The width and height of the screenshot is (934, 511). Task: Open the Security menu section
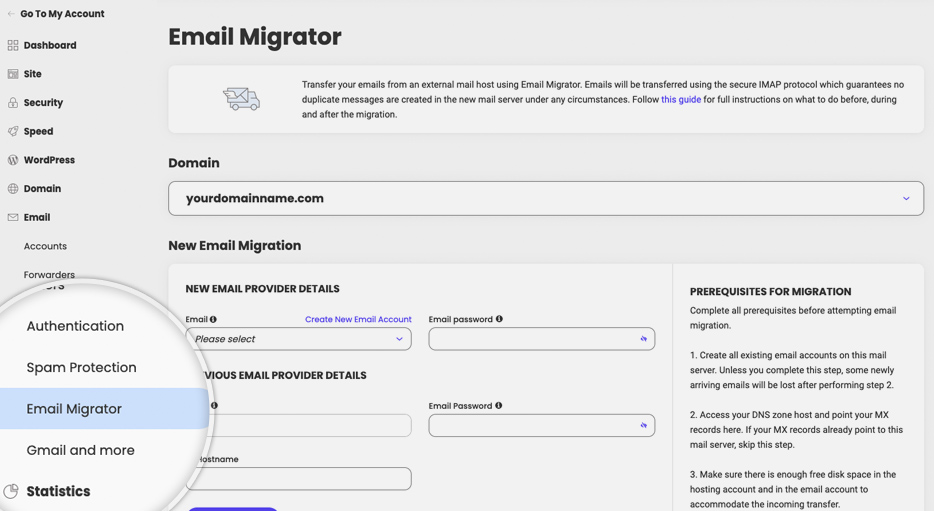pos(43,102)
